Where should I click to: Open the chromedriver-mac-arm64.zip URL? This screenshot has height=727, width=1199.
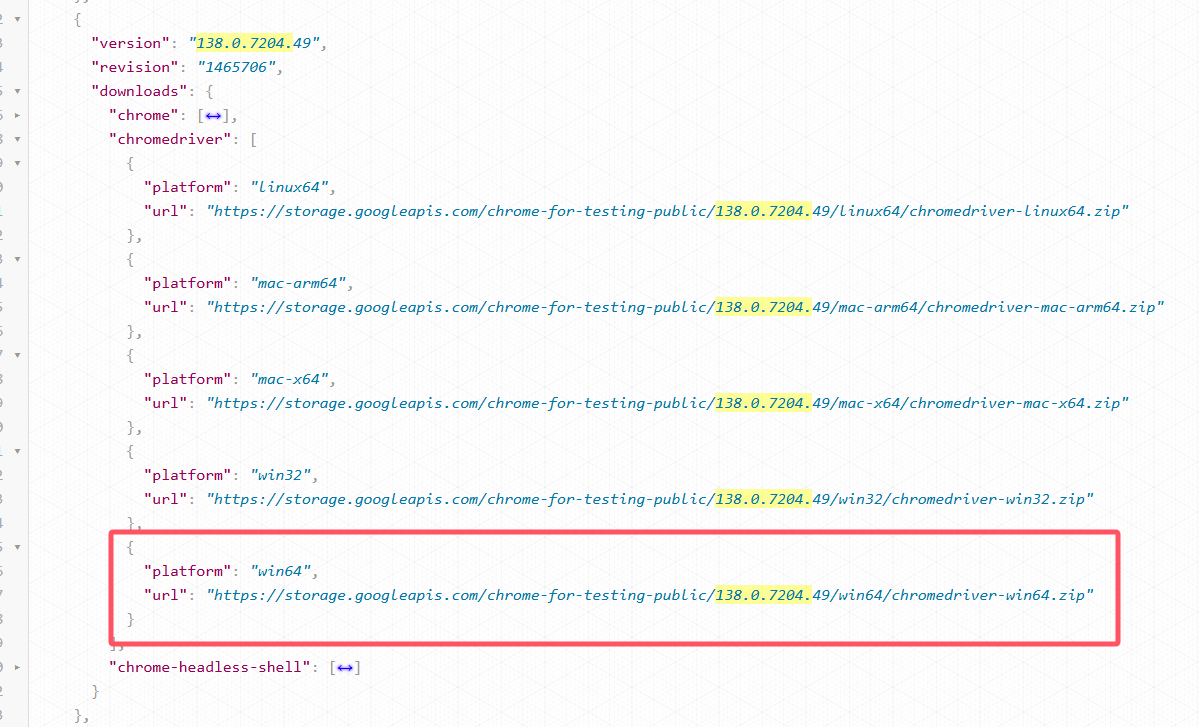tap(685, 307)
